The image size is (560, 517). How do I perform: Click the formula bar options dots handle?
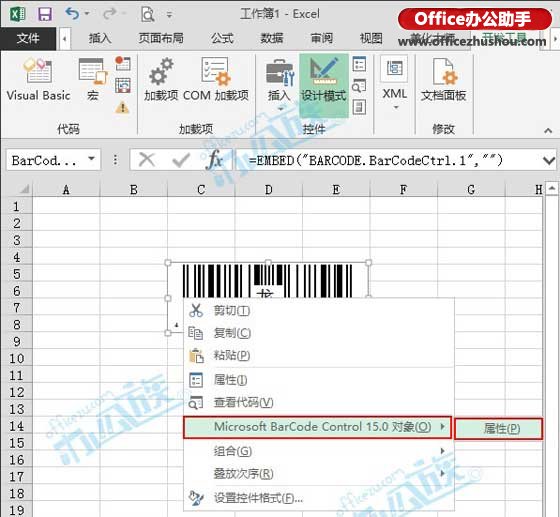(x=115, y=160)
